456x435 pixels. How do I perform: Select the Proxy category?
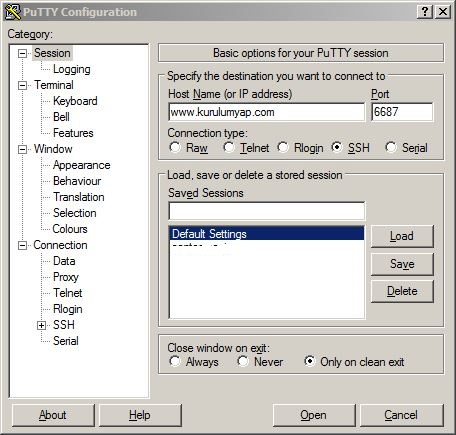pos(66,277)
